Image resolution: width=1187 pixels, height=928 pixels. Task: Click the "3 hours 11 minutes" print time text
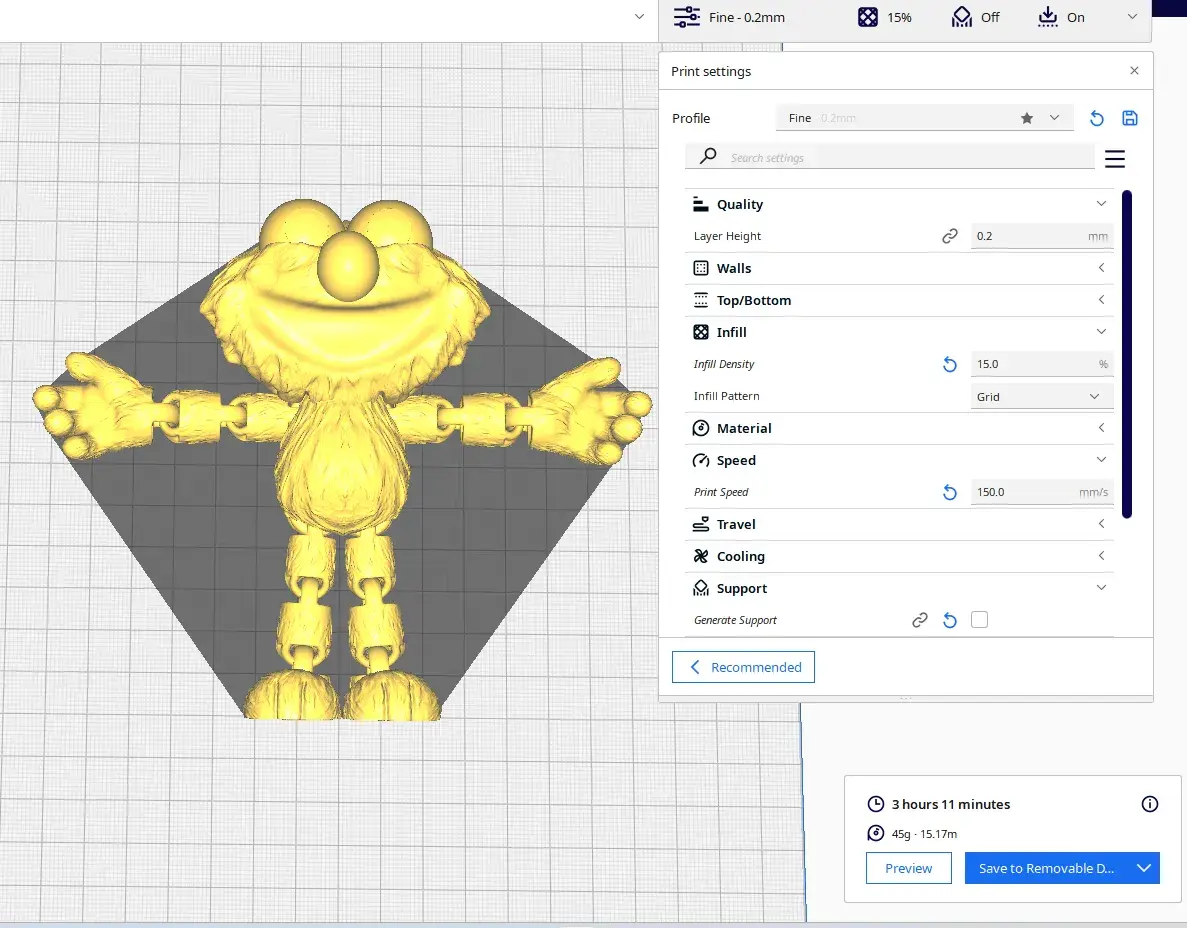point(951,804)
